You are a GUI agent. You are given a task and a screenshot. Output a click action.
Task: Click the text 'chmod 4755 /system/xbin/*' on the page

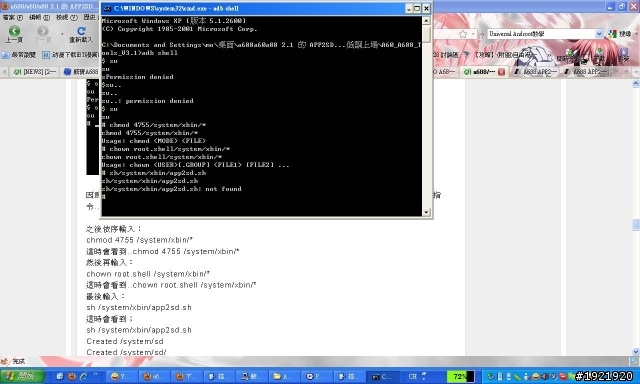click(x=140, y=240)
